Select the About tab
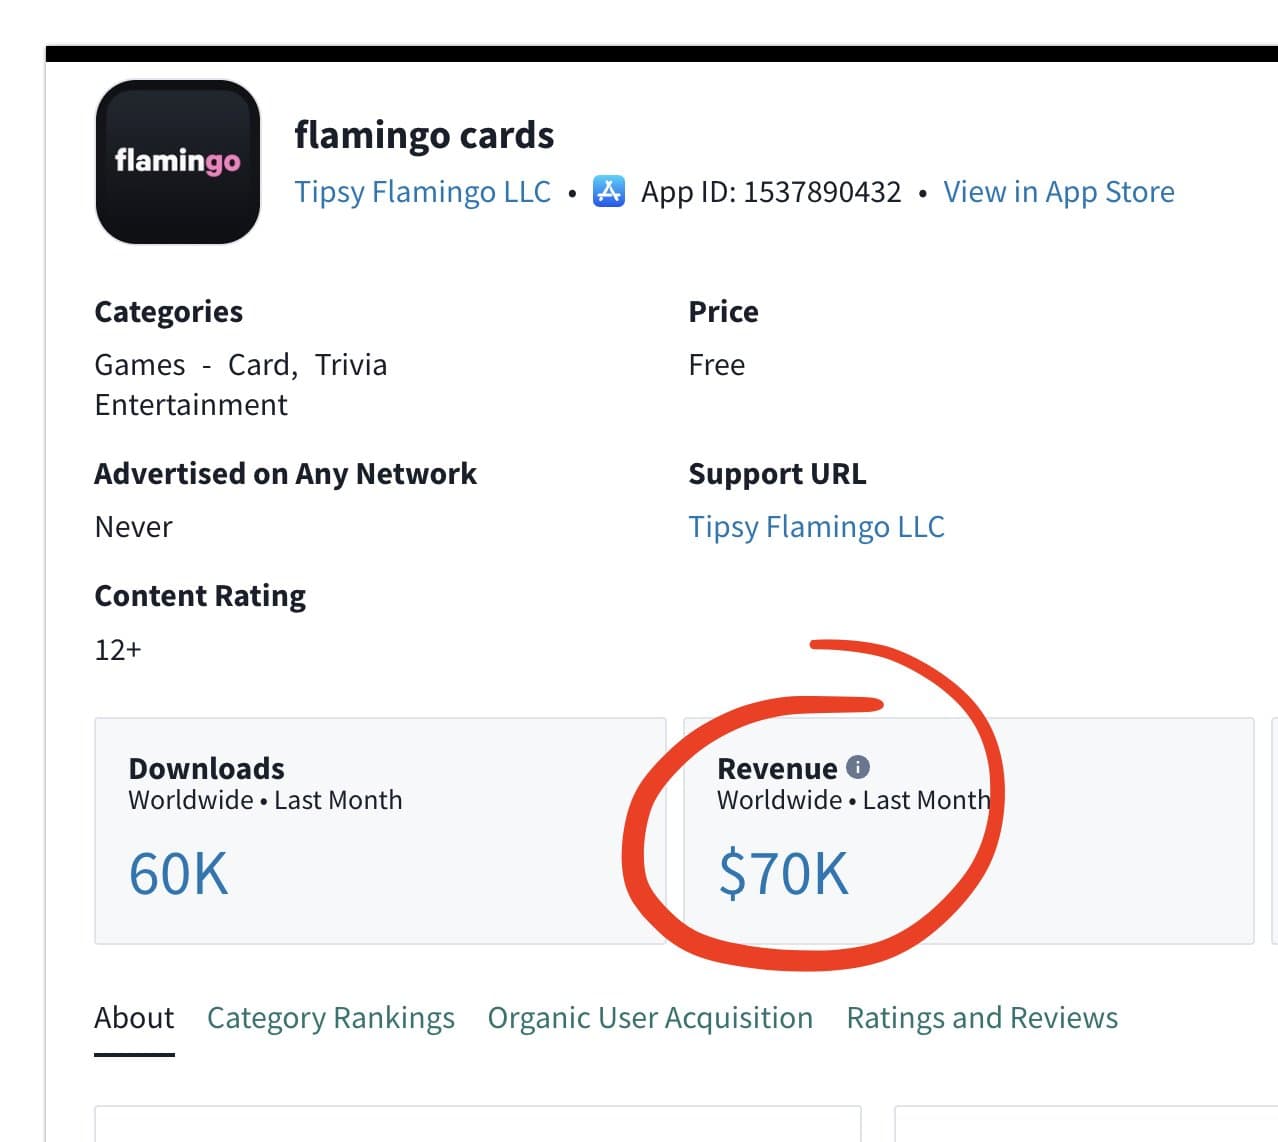 134,1017
